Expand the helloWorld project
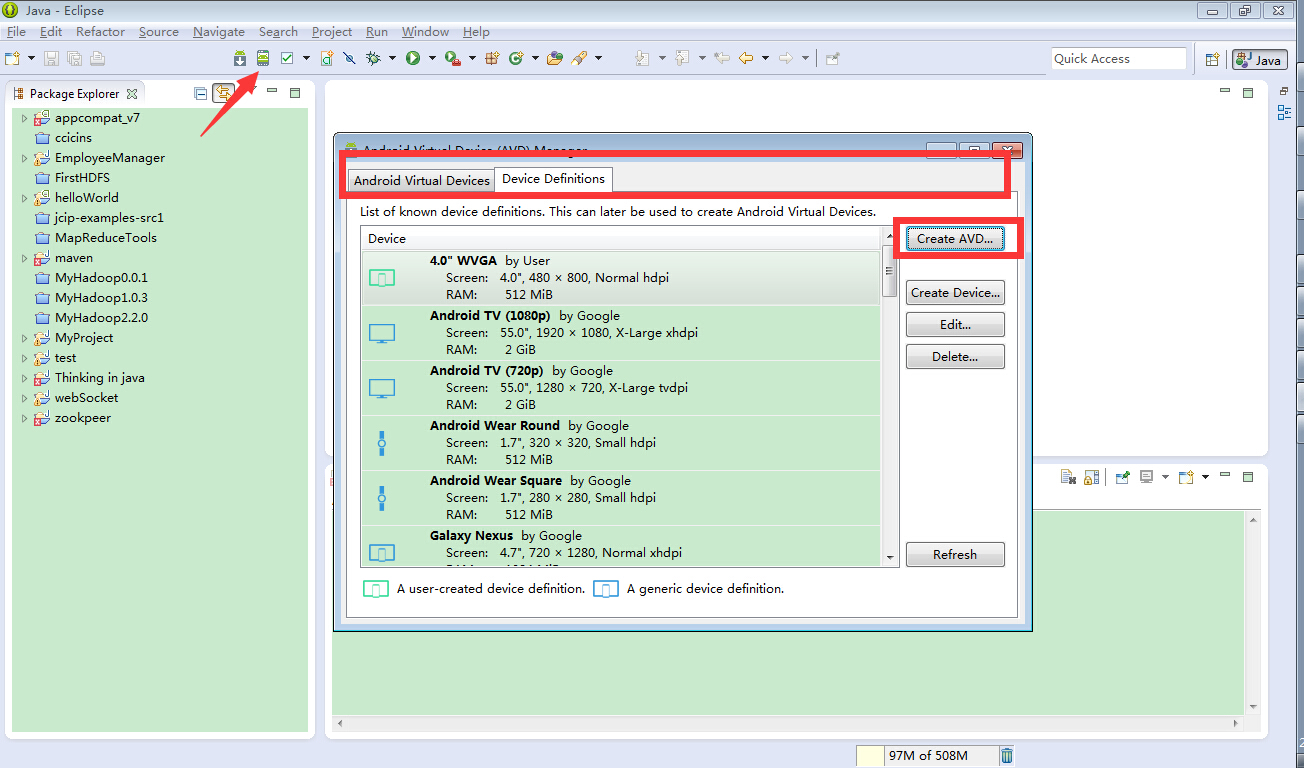This screenshot has height=768, width=1304. point(24,198)
